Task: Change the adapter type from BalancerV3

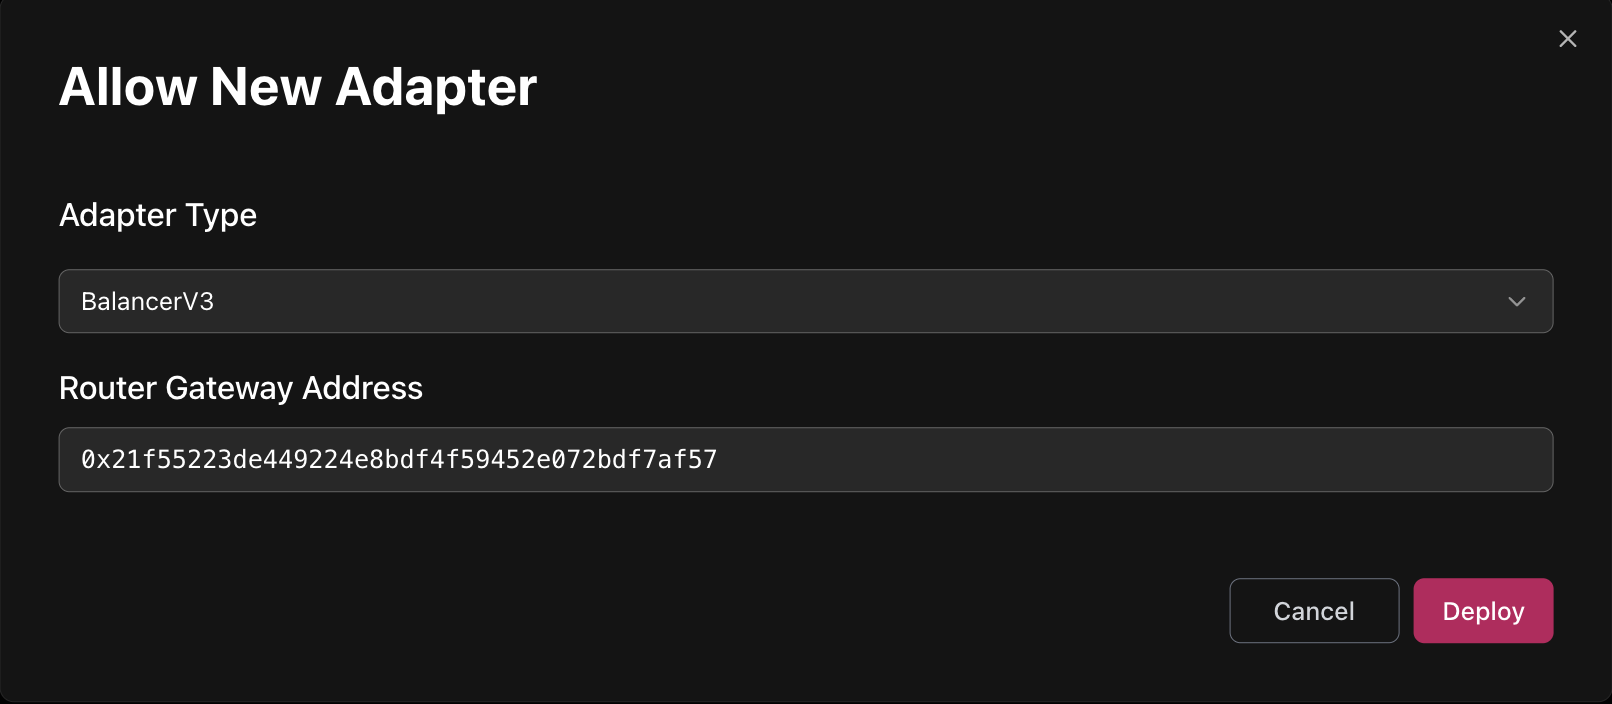Action: [805, 301]
